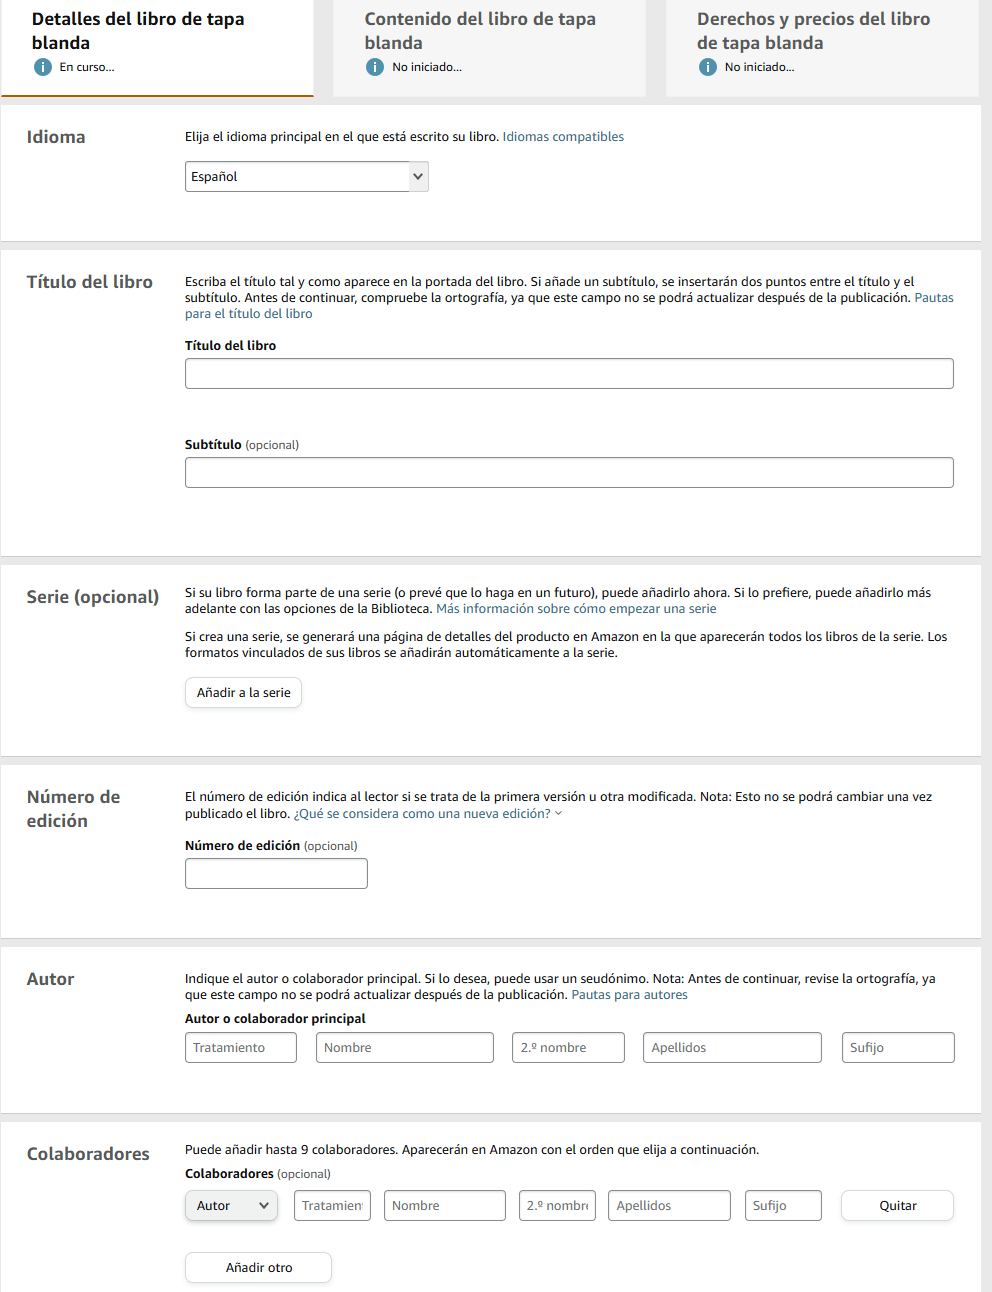992x1292 pixels.
Task: Click the Colaboradores Sufijo field
Action: point(783,1206)
